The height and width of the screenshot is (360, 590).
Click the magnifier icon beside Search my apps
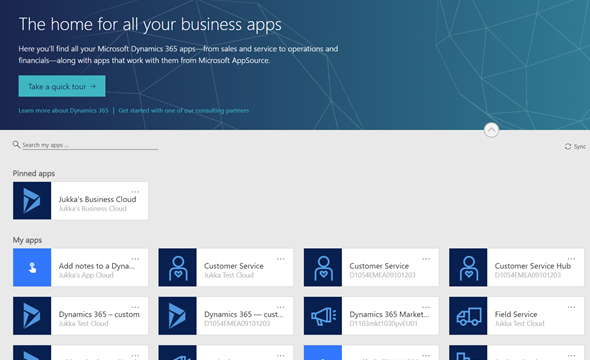click(16, 144)
